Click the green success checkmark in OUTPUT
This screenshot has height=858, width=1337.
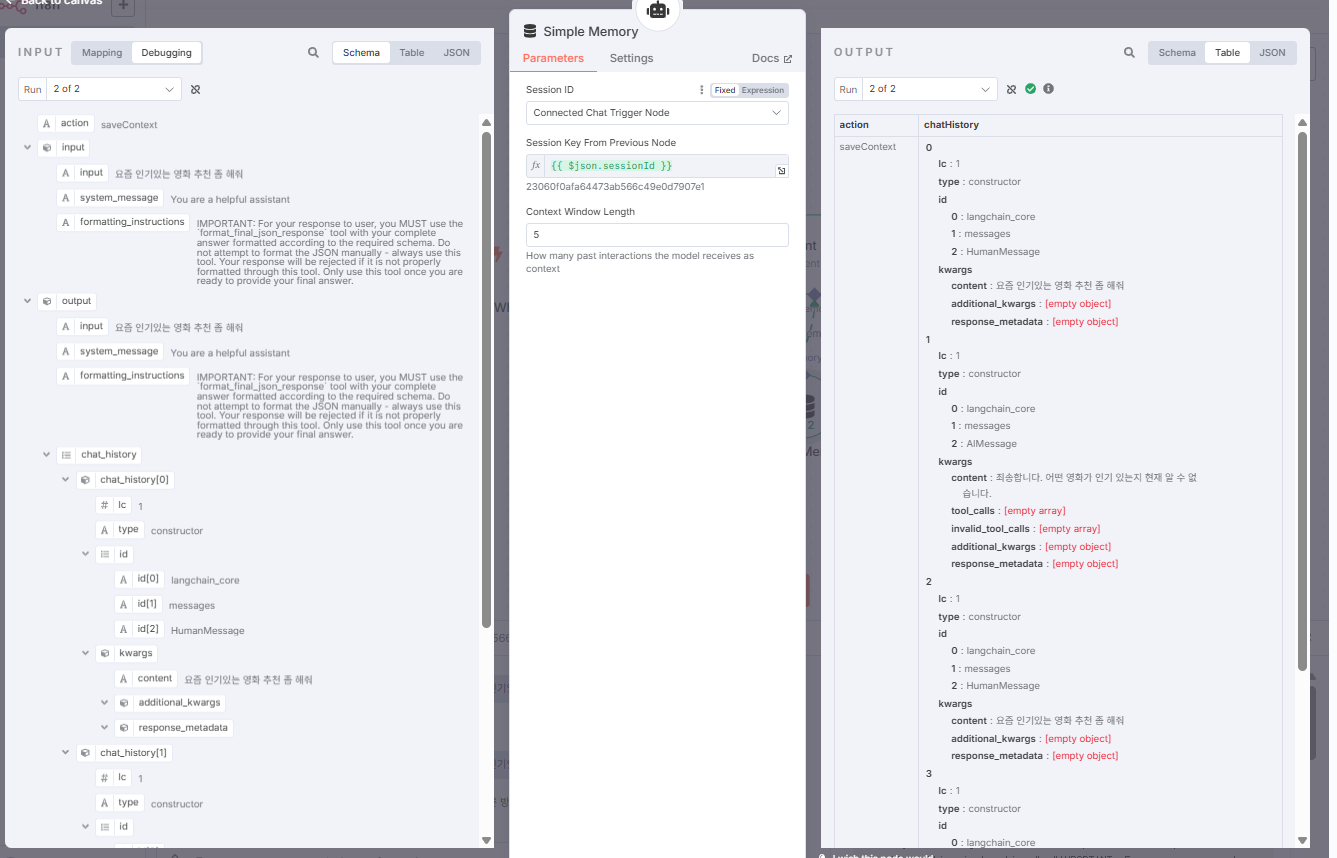pos(1030,89)
